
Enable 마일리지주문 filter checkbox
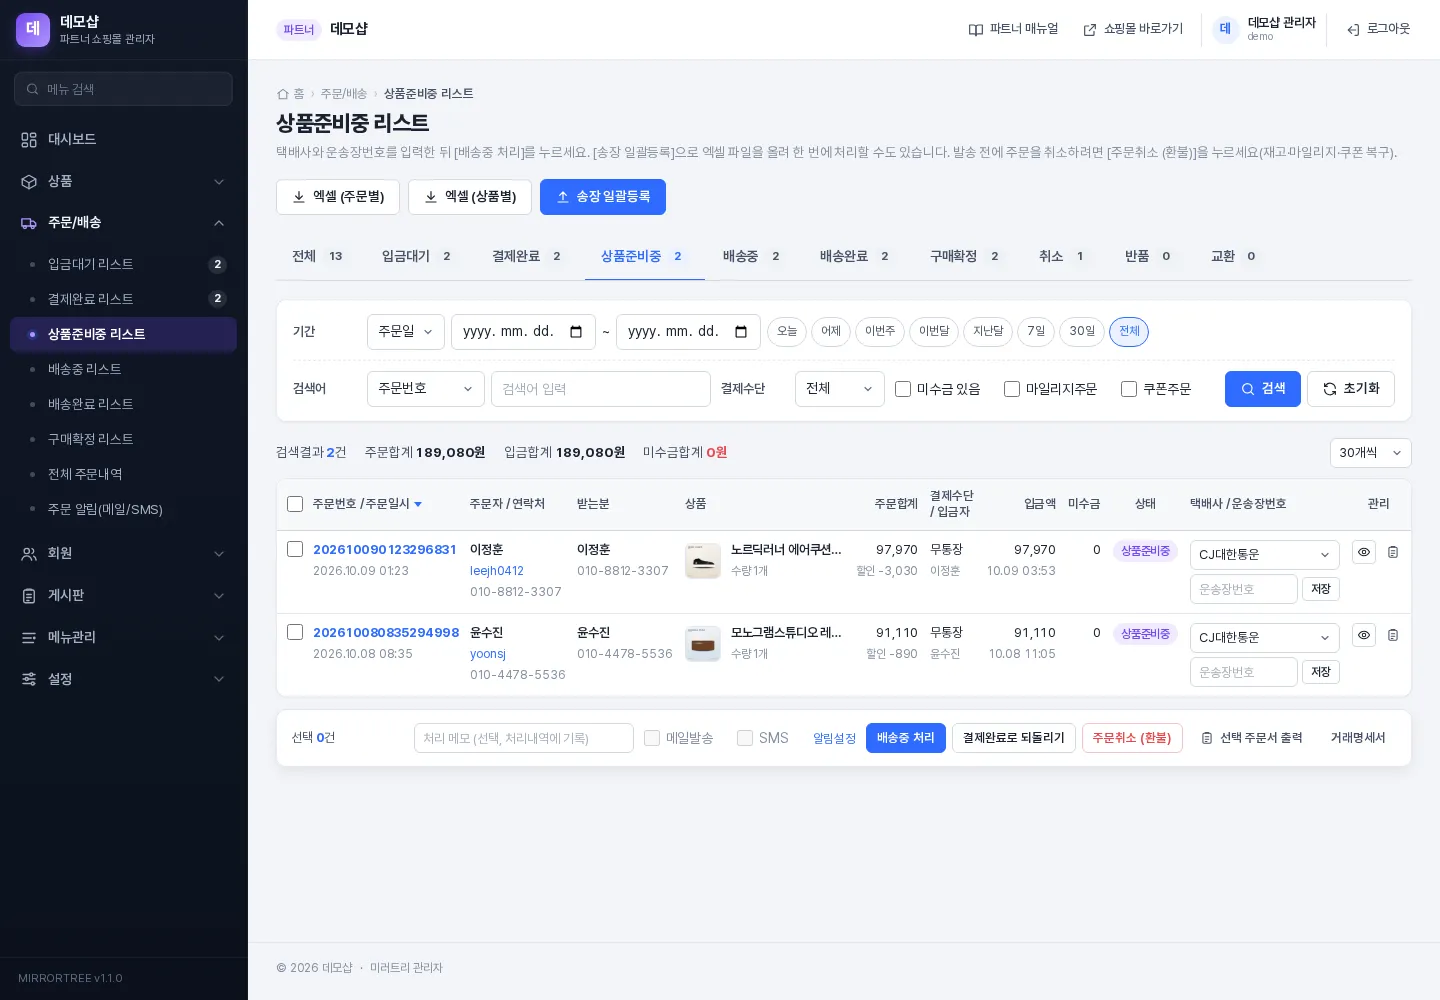point(1012,389)
